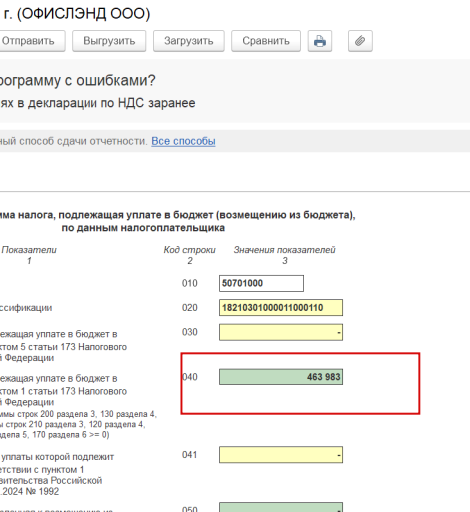Click the Выгрузить button
This screenshot has height=512, width=470.
click(x=109, y=41)
